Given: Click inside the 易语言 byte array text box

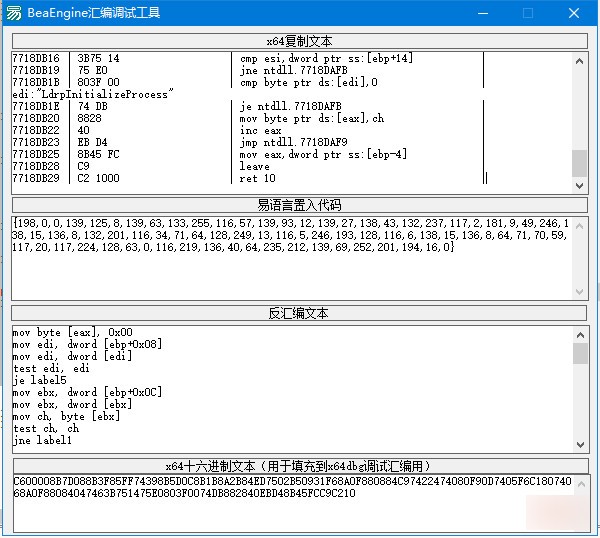Looking at the screenshot, I should (292, 258).
